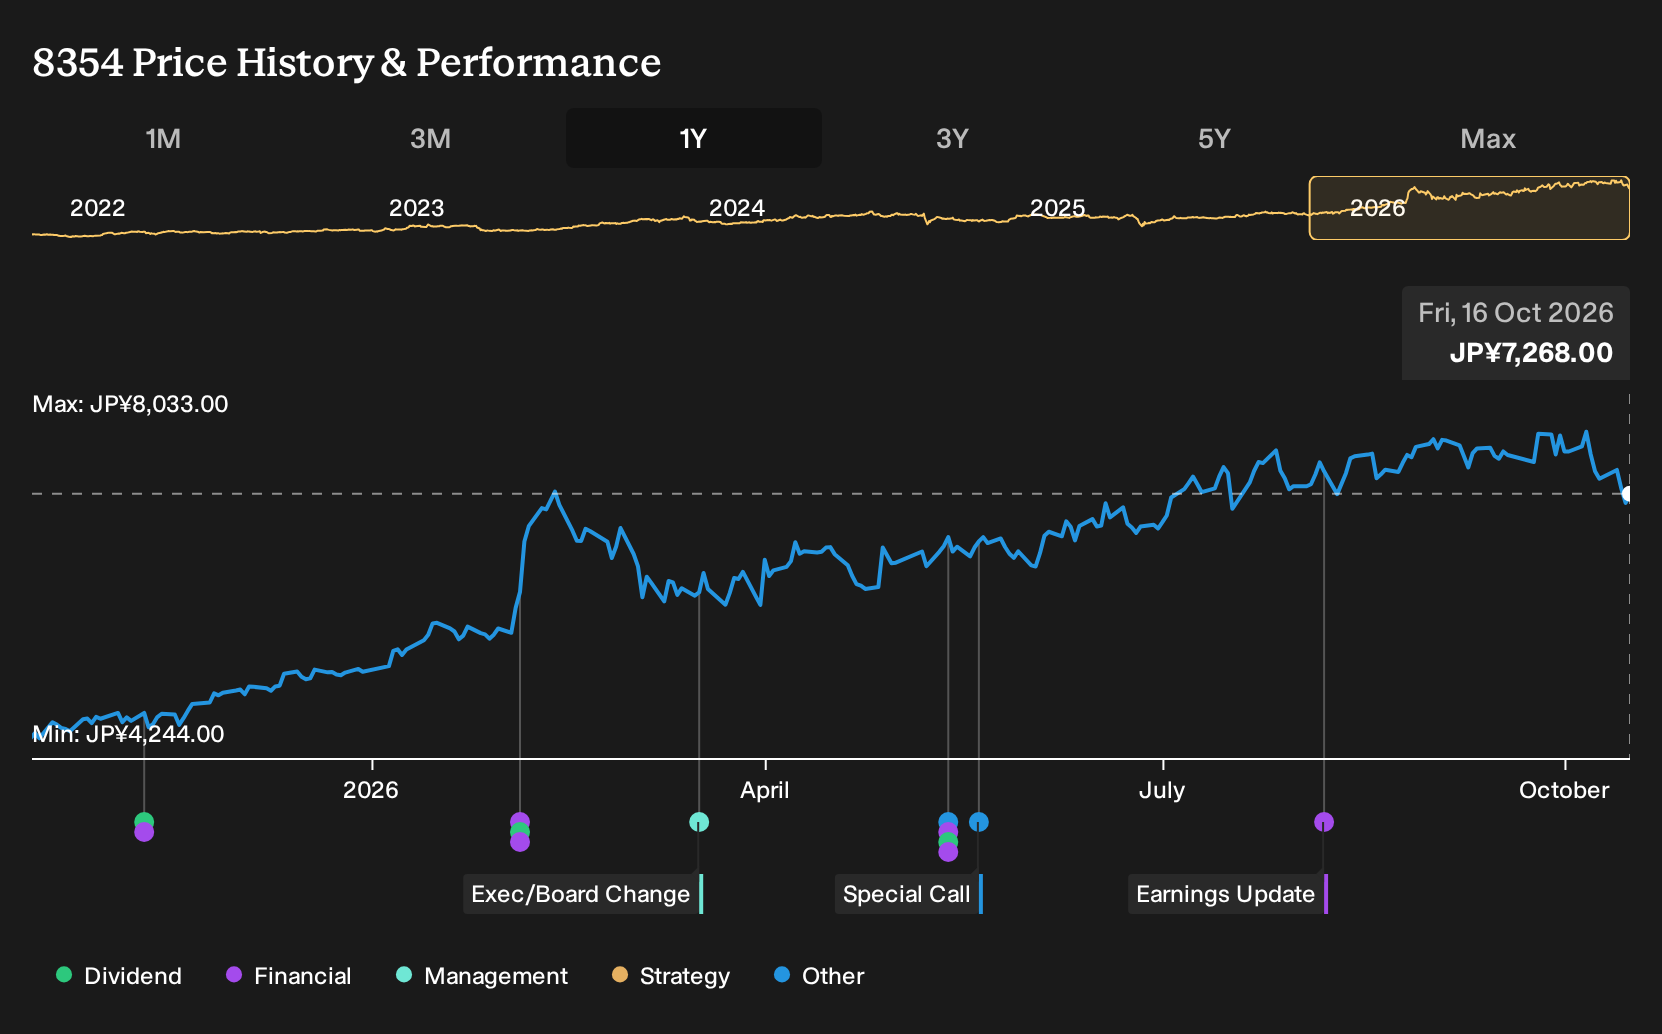Open the Earnings Update event label
The width and height of the screenshot is (1662, 1034).
[x=1228, y=894]
